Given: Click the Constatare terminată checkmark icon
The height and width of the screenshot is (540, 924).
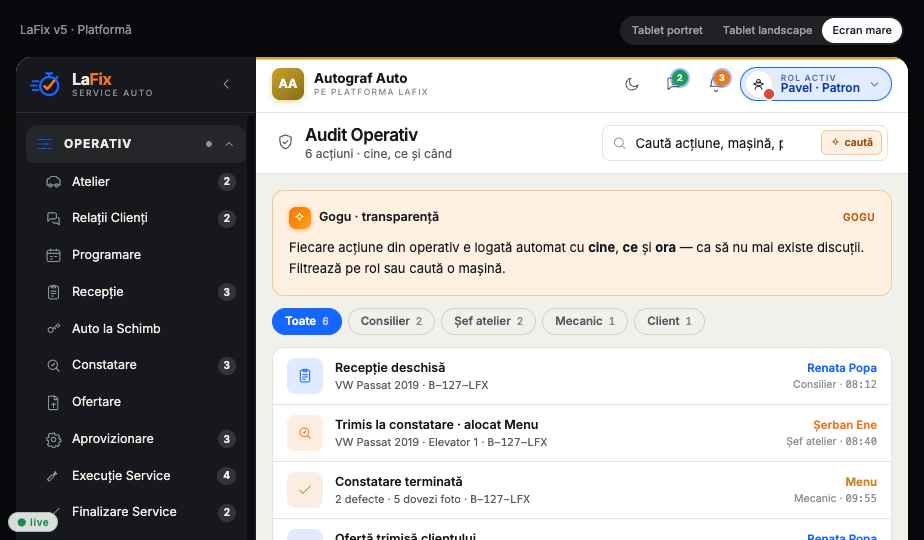Looking at the screenshot, I should [x=305, y=490].
